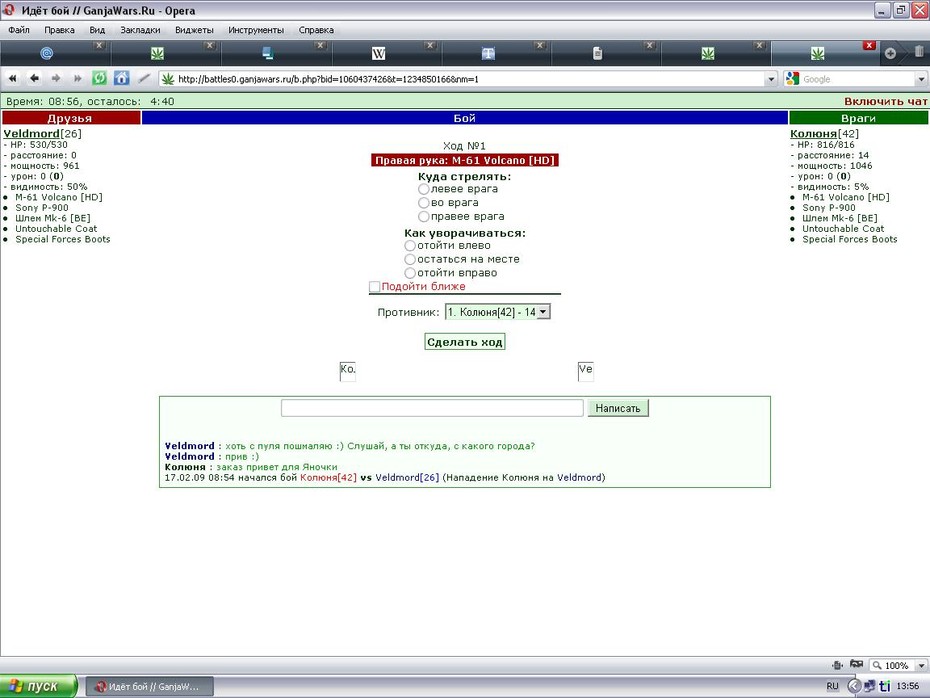Open the Справка menu
Image resolution: width=930 pixels, height=698 pixels.
316,30
